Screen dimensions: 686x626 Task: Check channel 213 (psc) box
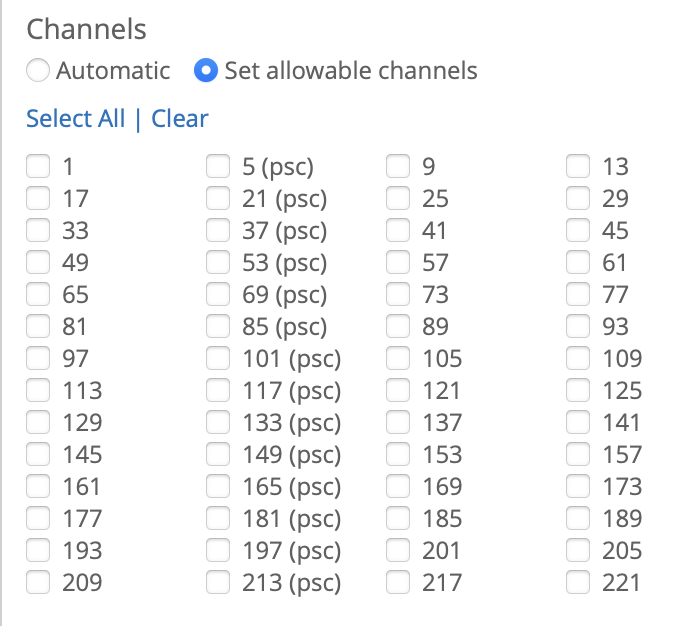[218, 583]
